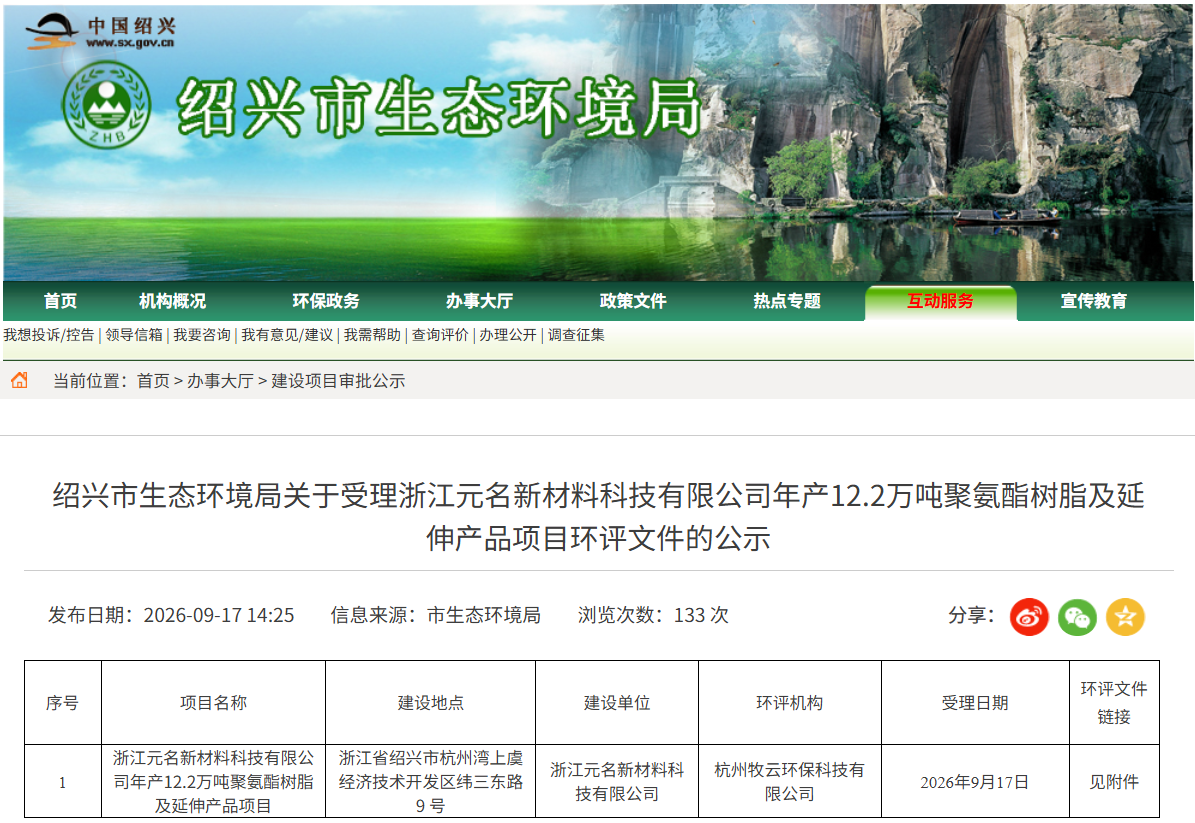Open the 我想投诉/控告 sub-link

49,335
